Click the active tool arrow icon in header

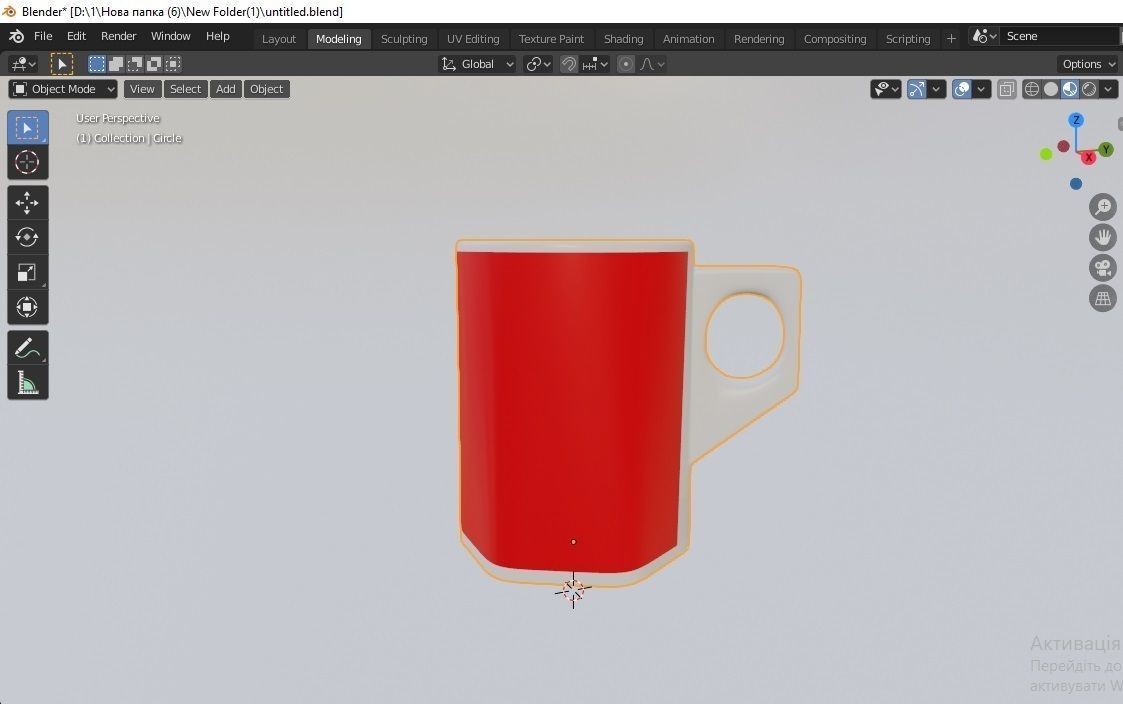(x=62, y=64)
